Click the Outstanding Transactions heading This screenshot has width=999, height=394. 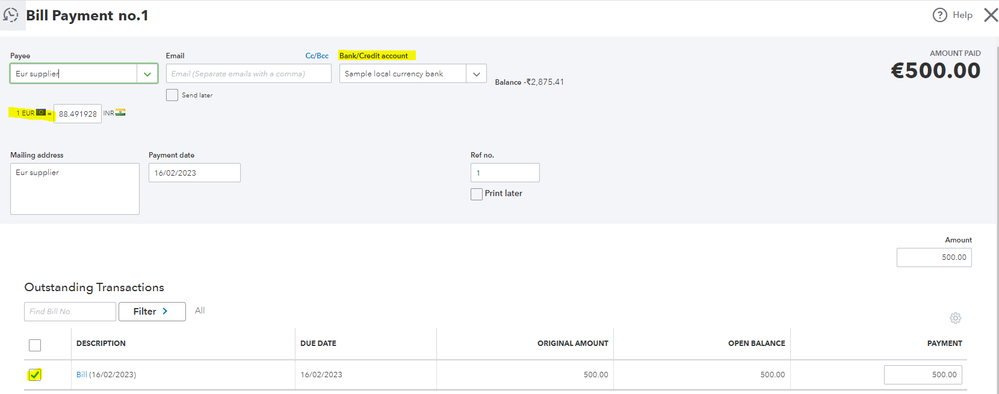[94, 288]
